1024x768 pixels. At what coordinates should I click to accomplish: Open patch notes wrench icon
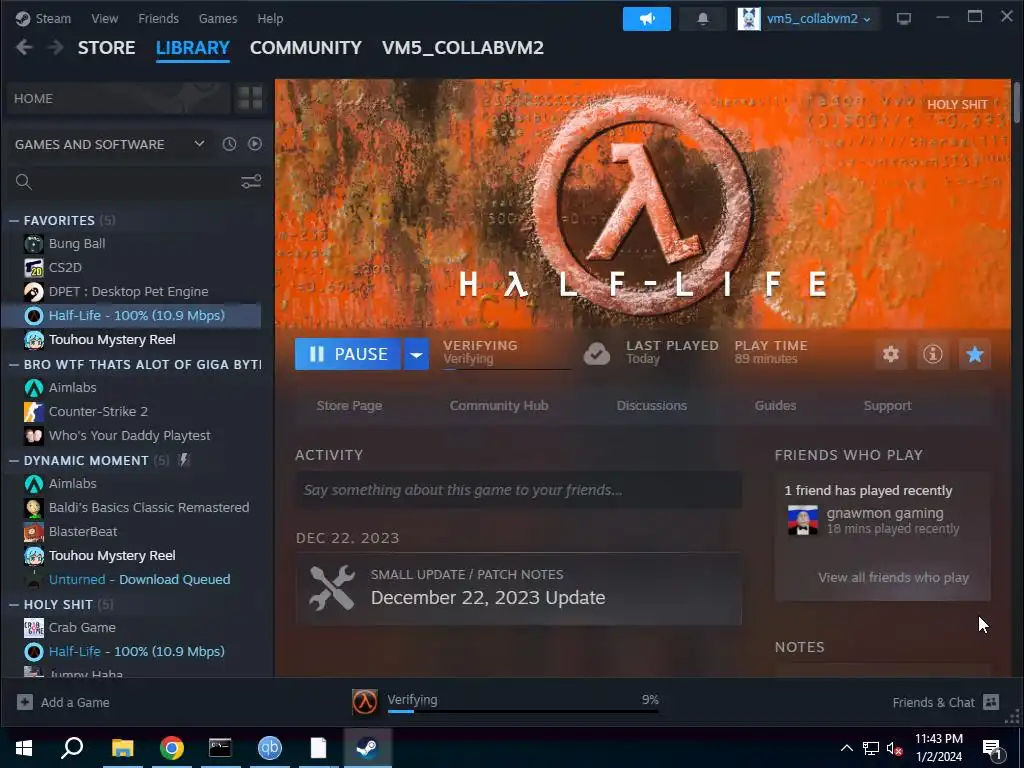pyautogui.click(x=332, y=588)
